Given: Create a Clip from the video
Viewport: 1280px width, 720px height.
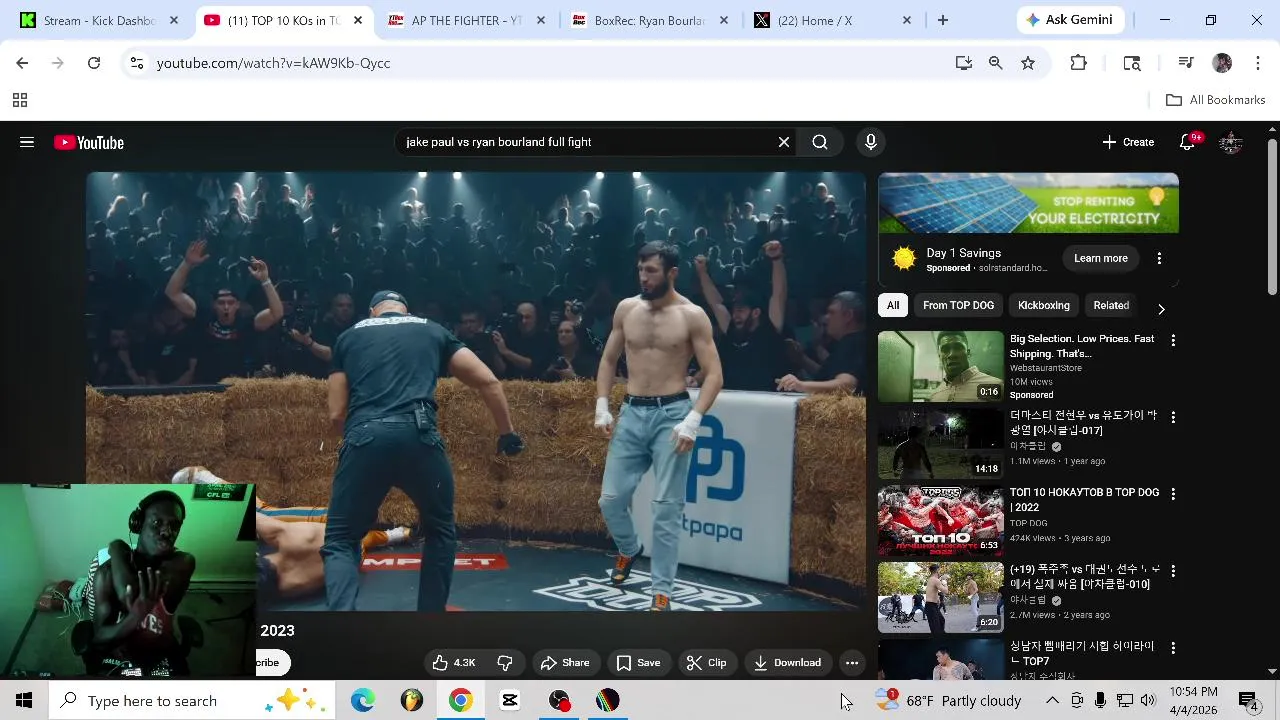Looking at the screenshot, I should pos(706,662).
